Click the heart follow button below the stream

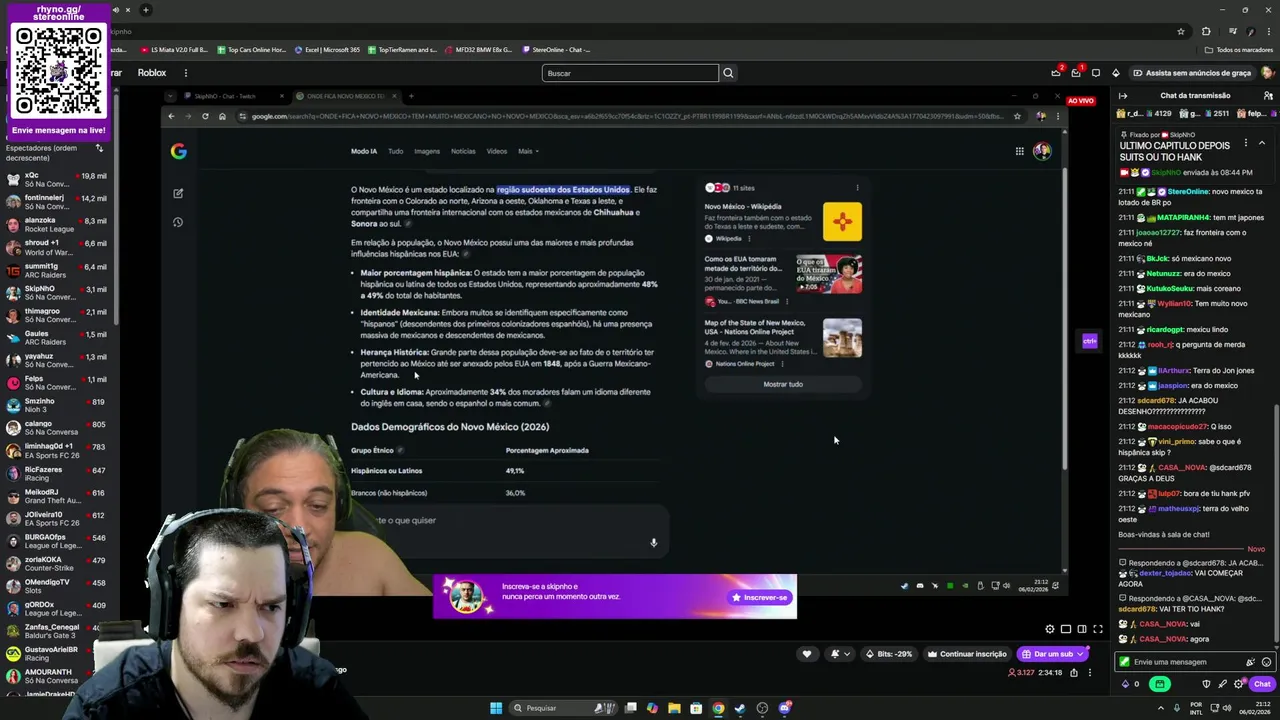pos(807,654)
